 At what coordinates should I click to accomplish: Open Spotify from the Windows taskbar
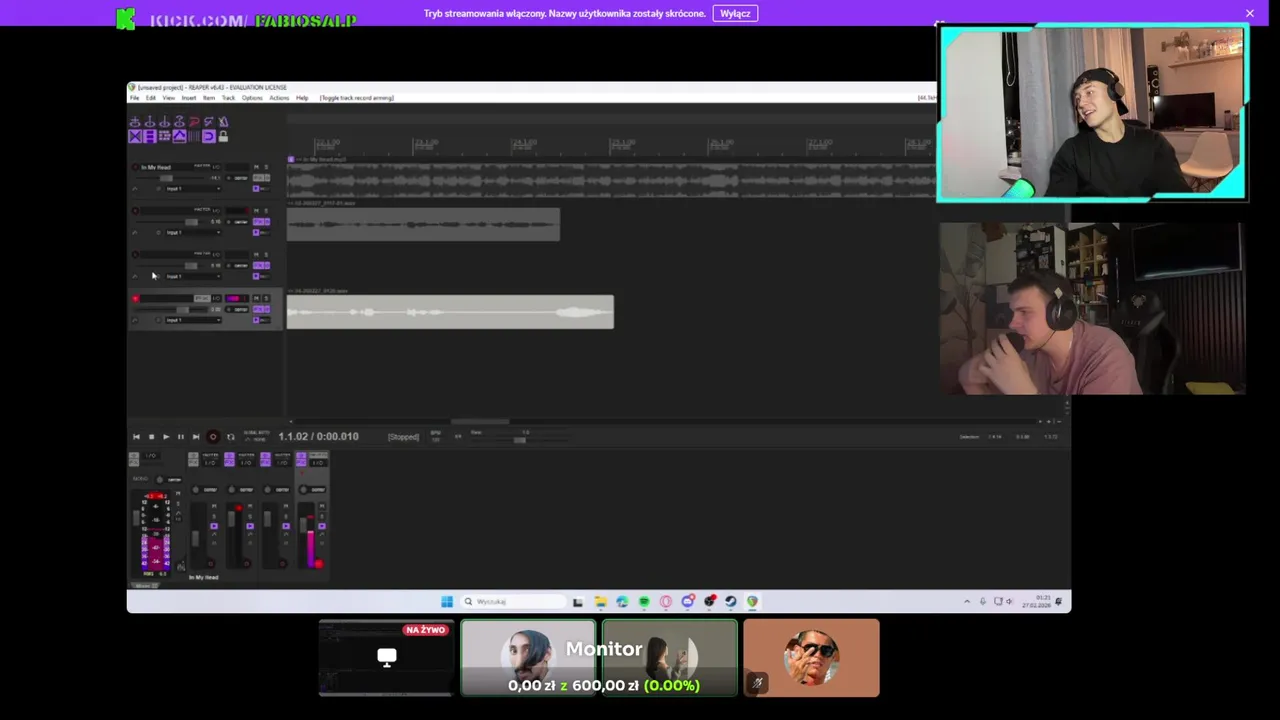[x=644, y=601]
